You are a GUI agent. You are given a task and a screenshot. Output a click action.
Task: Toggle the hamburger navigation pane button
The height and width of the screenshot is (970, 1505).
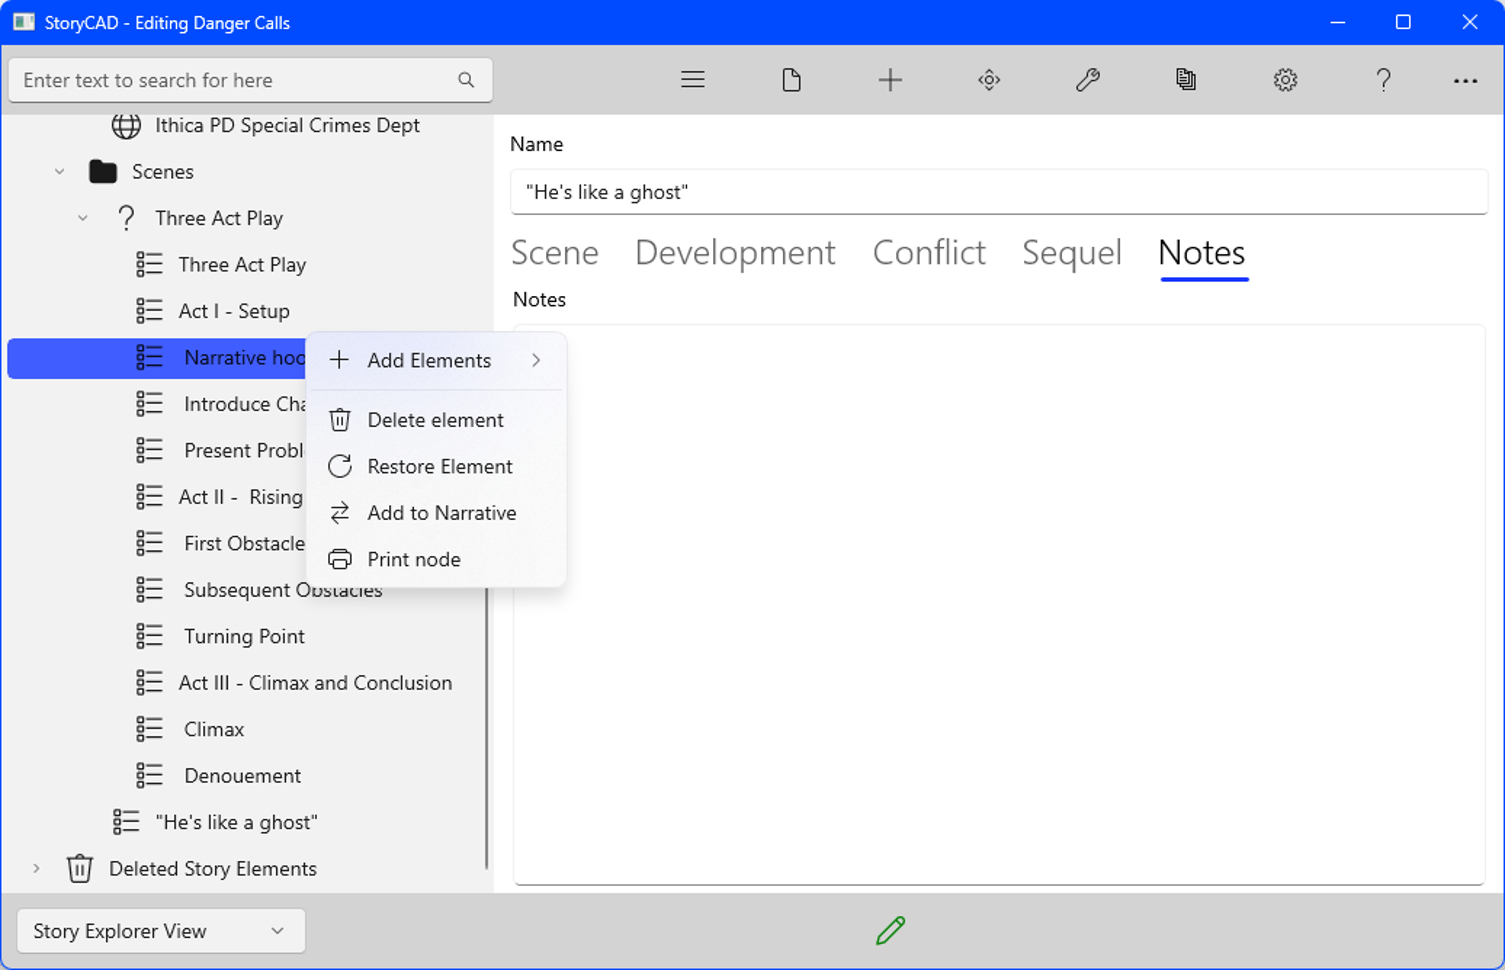(x=692, y=80)
